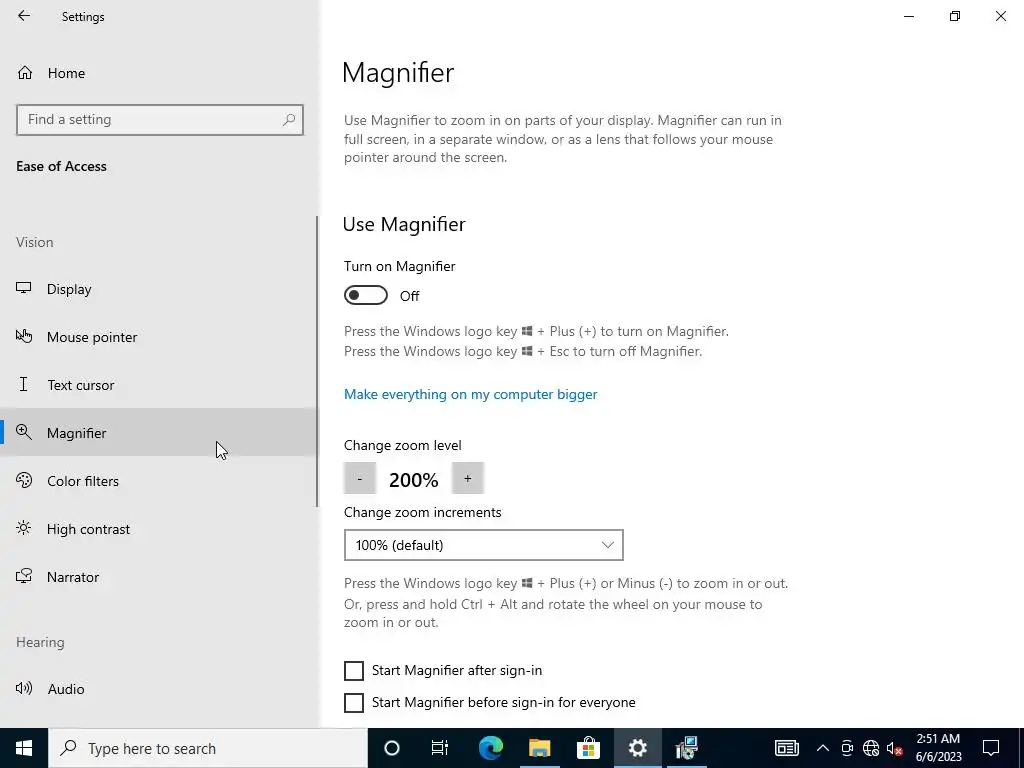This screenshot has width=1024, height=768.
Task: Click the Audio speaker icon in sidebar
Action: [24, 688]
